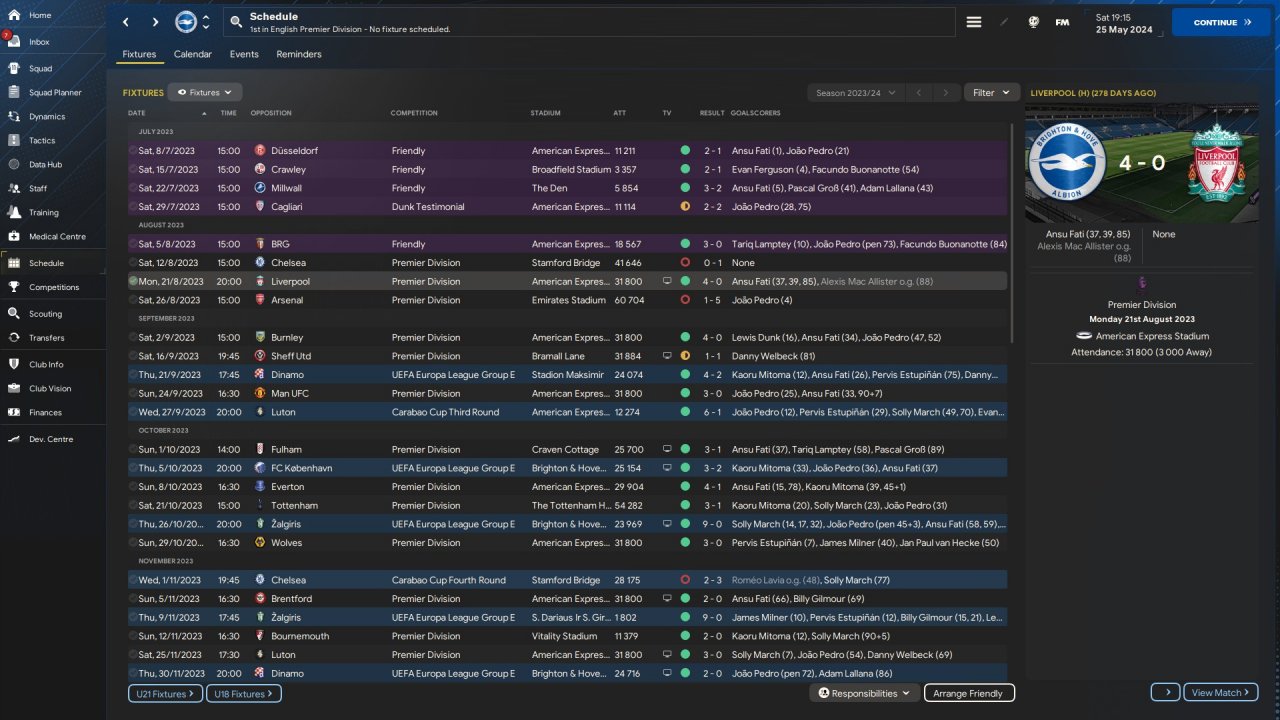Click the vertical scrollbar of fixtures list
This screenshot has height=720, width=1280.
pos(1012,232)
